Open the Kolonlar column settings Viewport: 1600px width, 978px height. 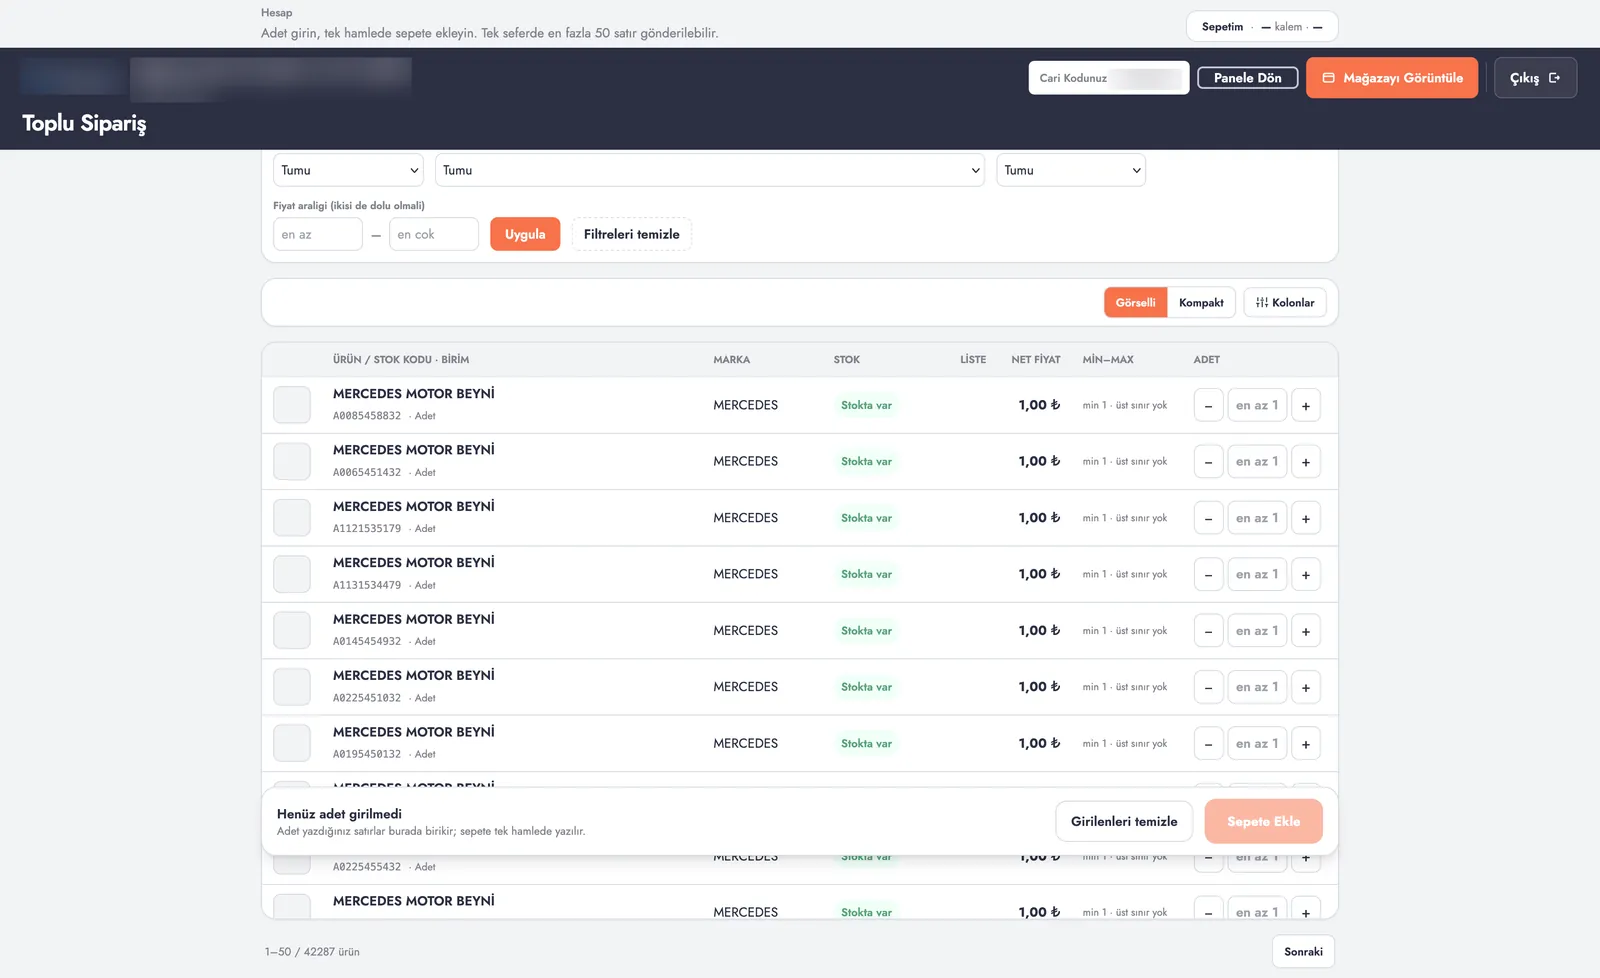point(1285,303)
